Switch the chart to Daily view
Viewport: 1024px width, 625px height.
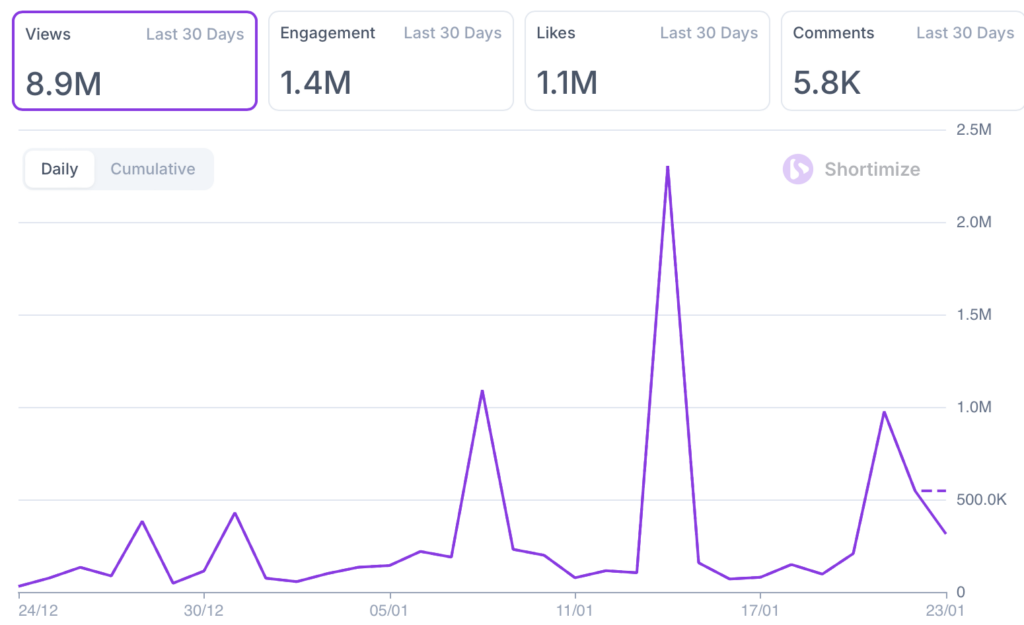[x=59, y=169]
